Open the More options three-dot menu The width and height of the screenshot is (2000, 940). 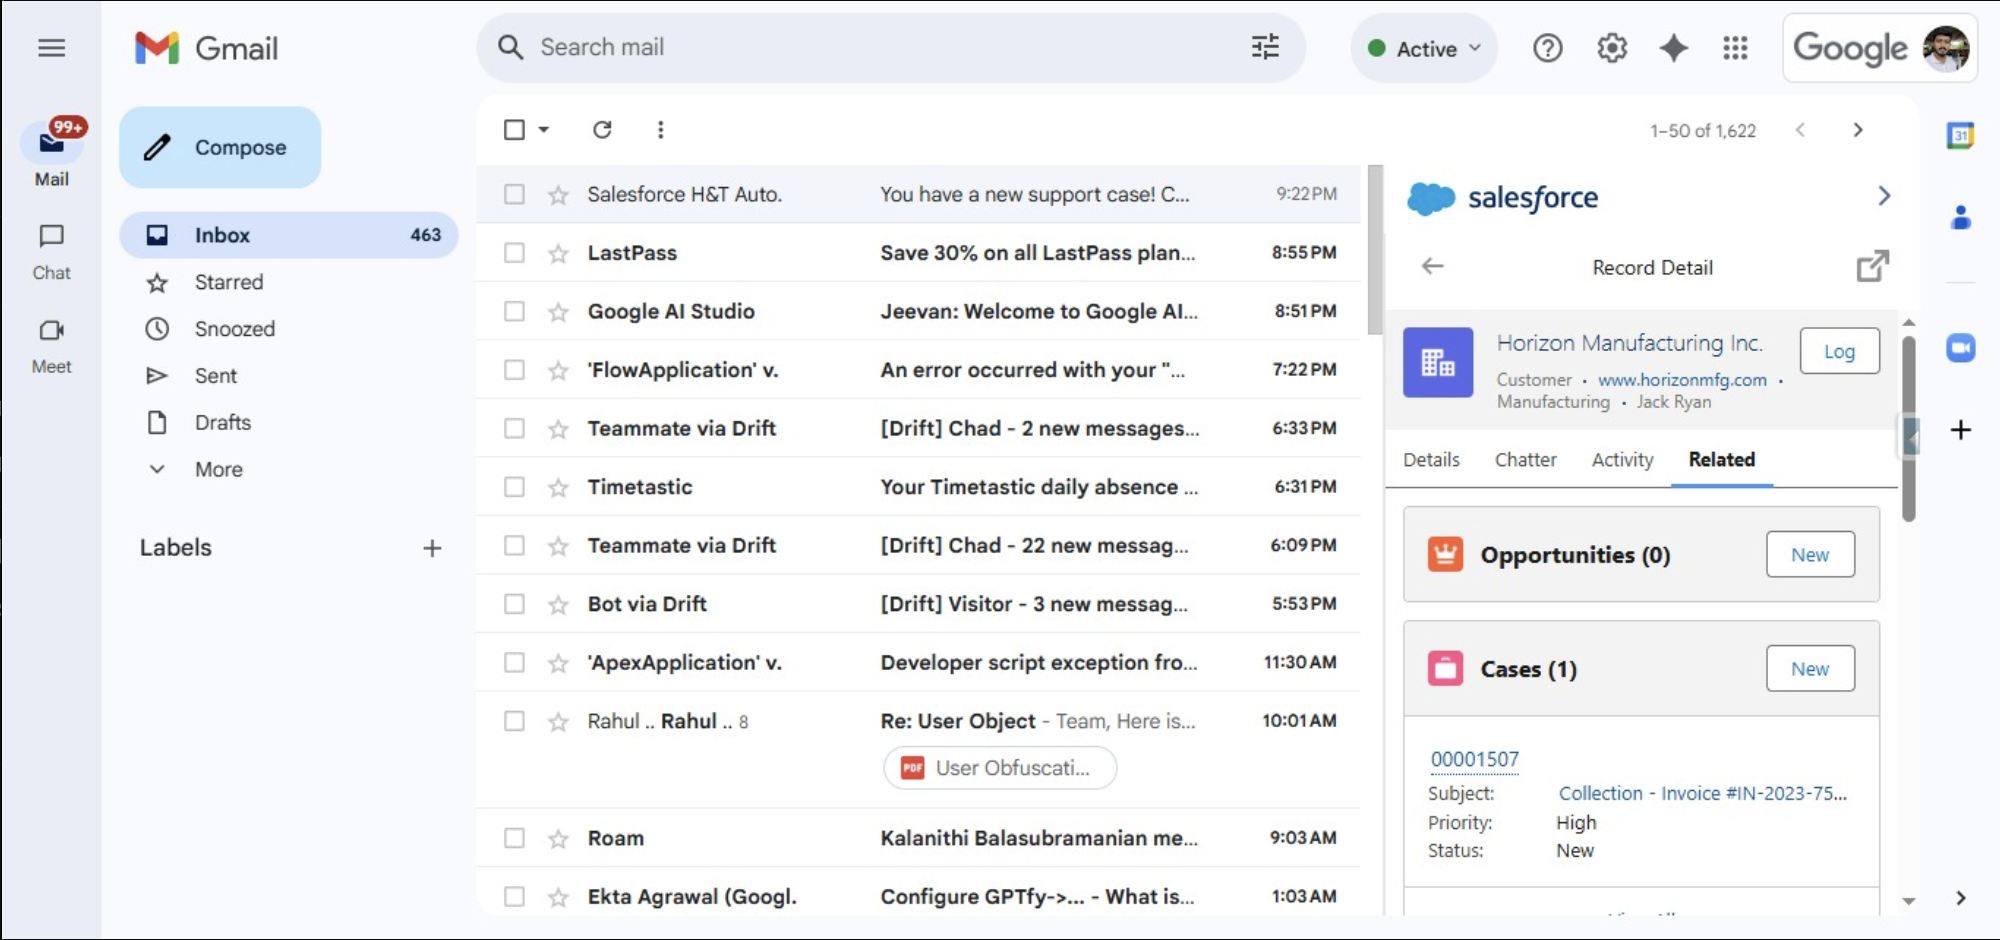(x=660, y=129)
